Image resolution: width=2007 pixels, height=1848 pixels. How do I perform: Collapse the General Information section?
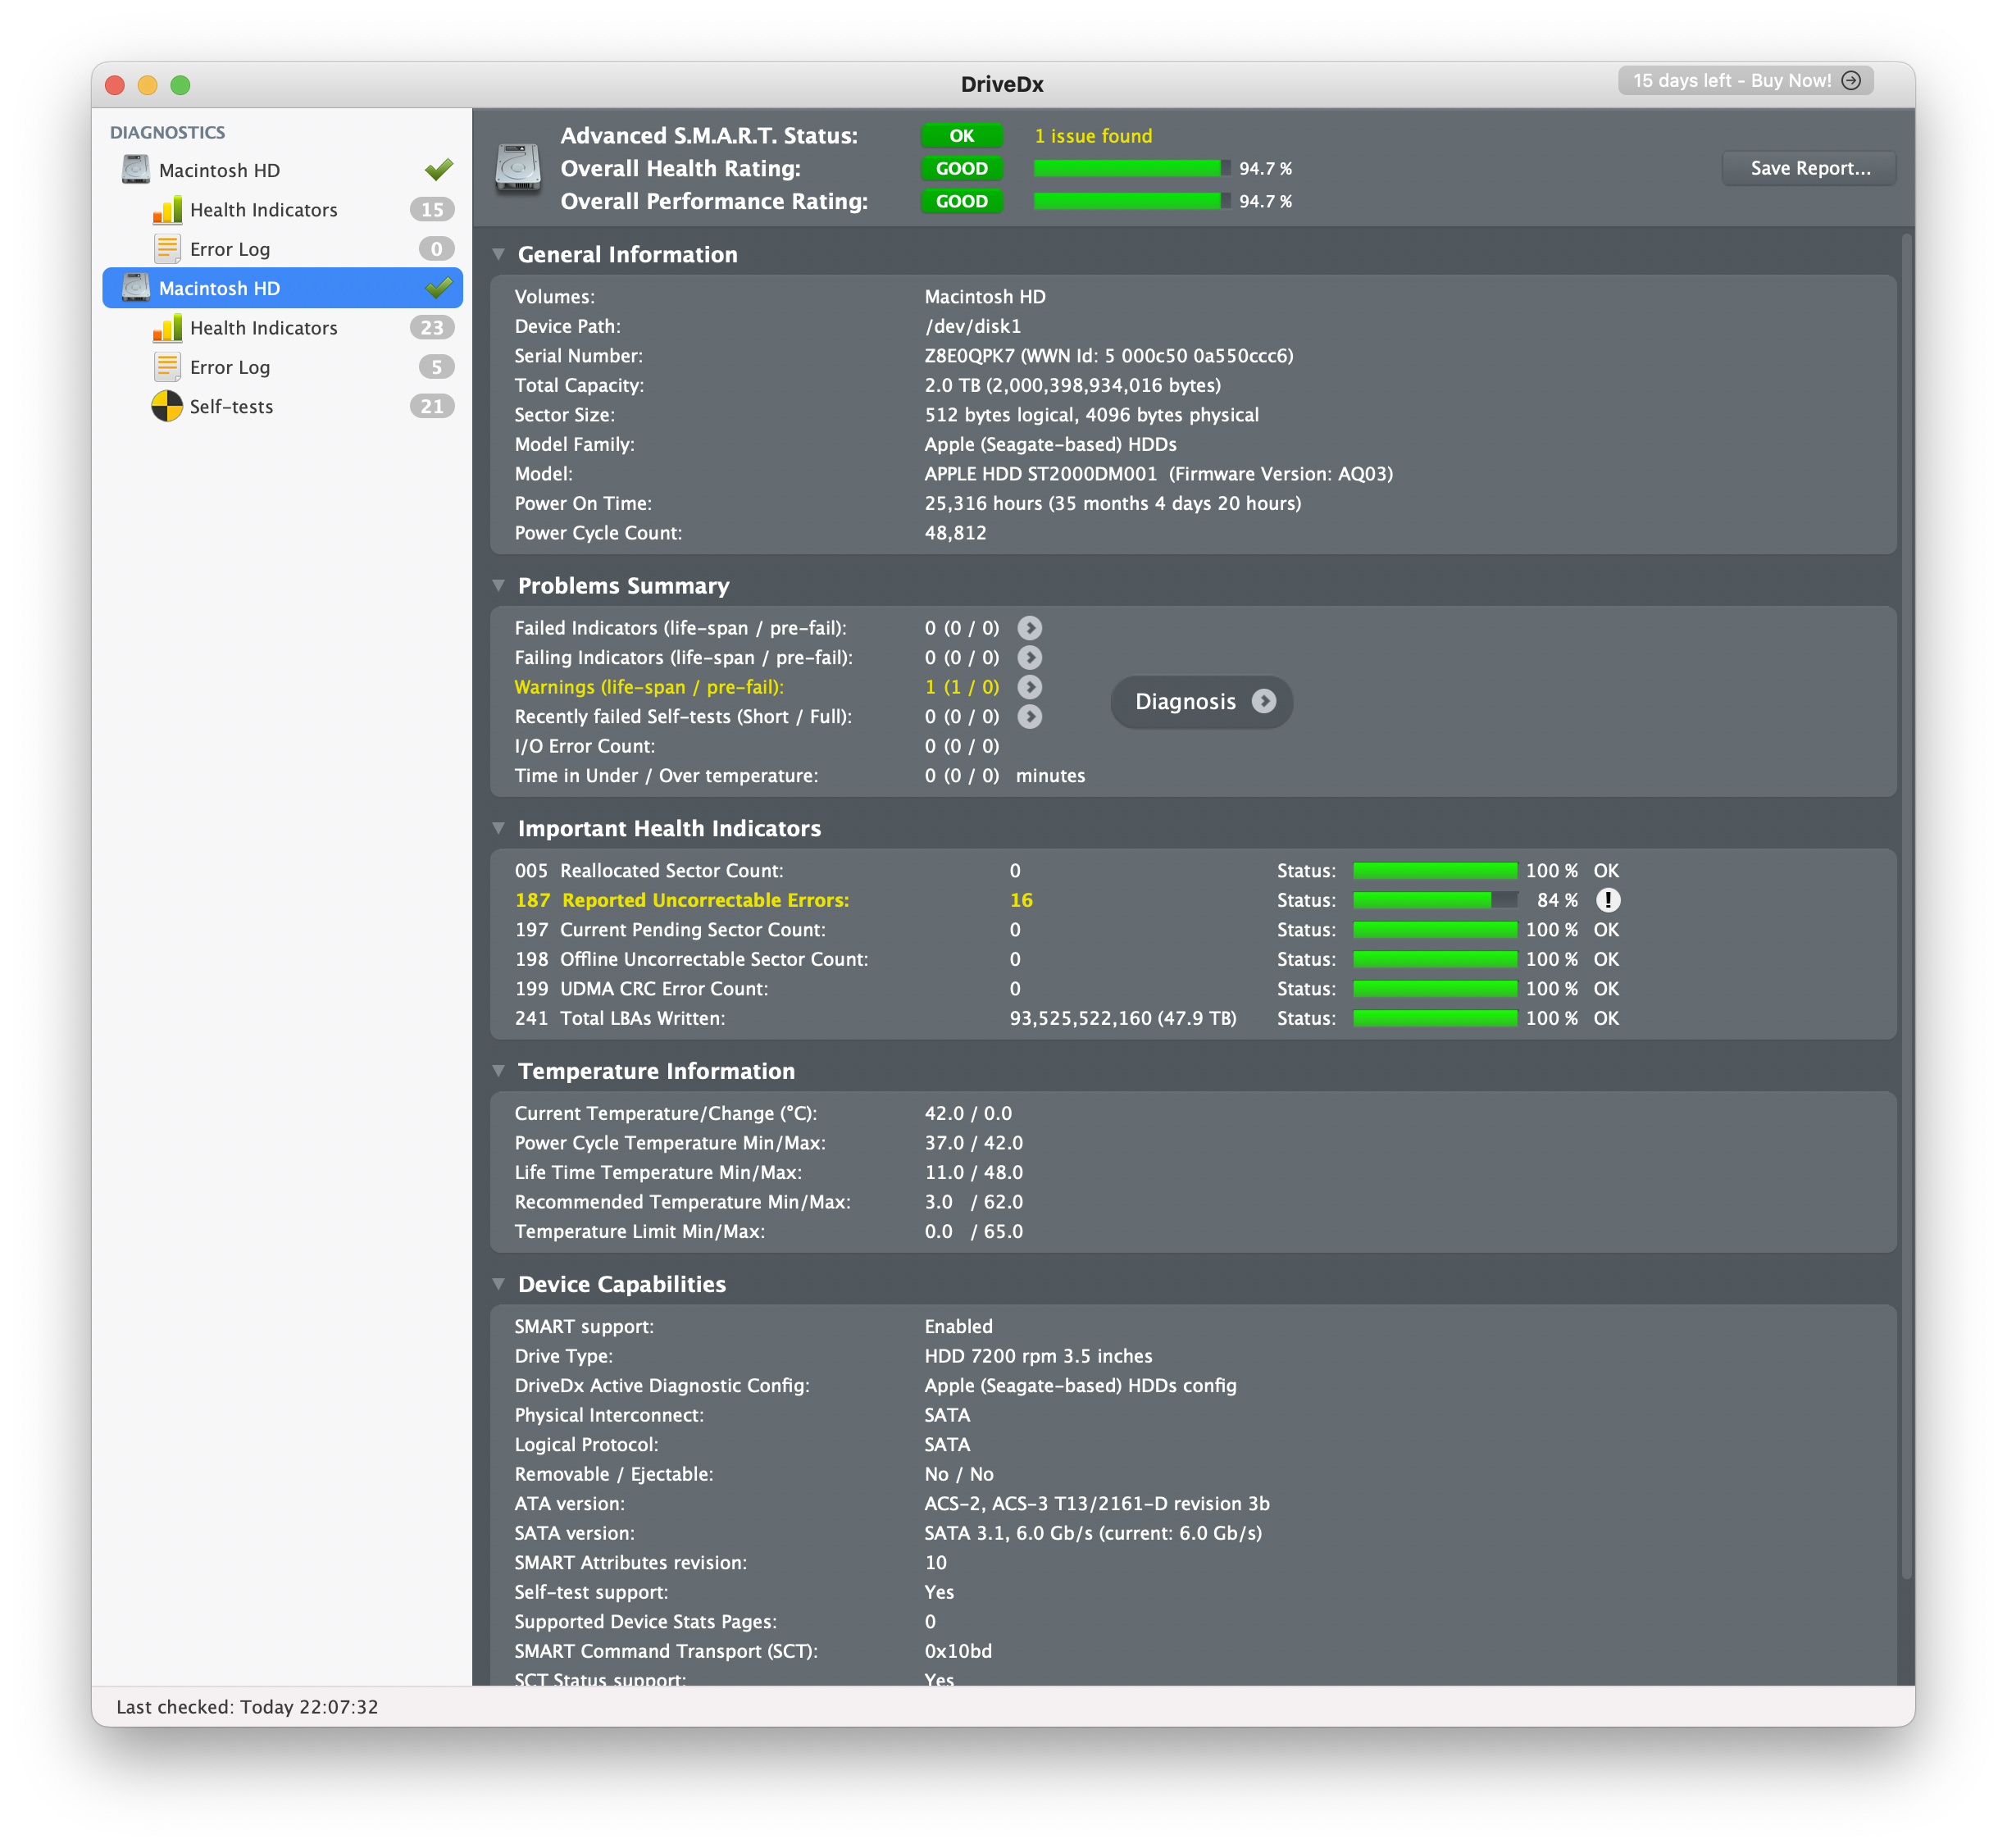coord(500,254)
